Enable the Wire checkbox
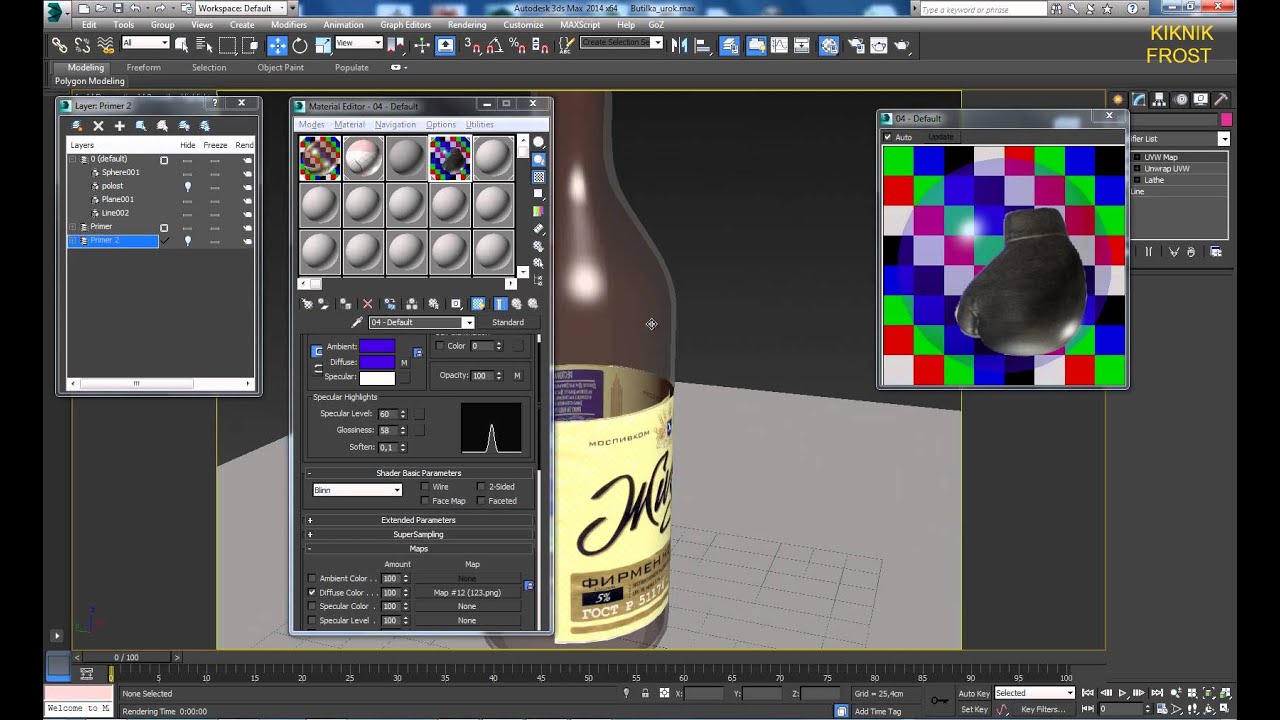1280x720 pixels. point(425,487)
